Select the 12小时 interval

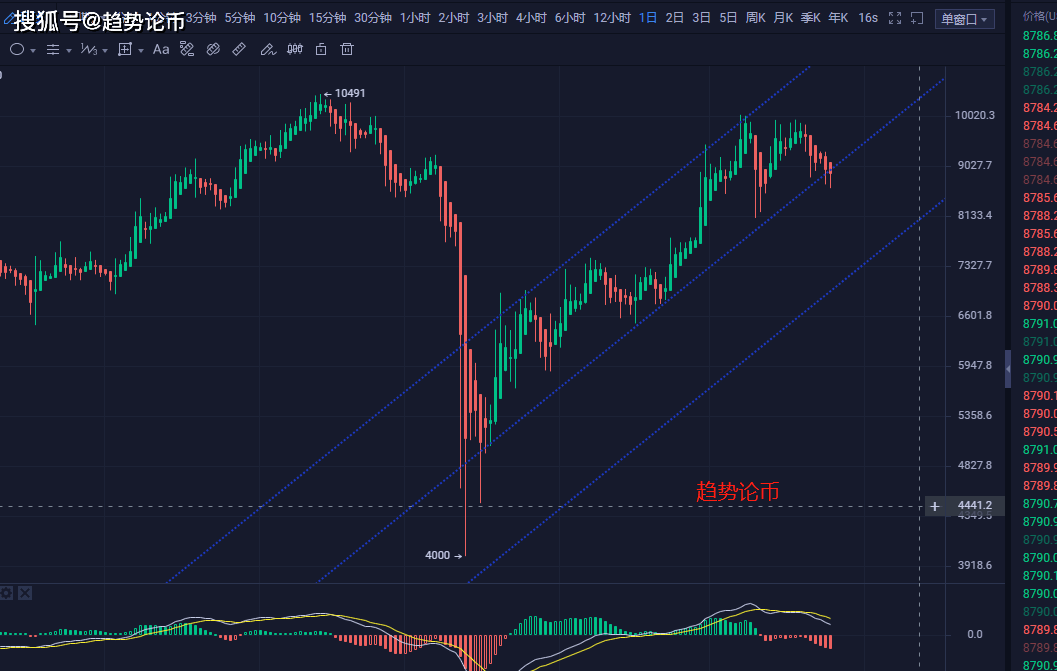point(612,18)
